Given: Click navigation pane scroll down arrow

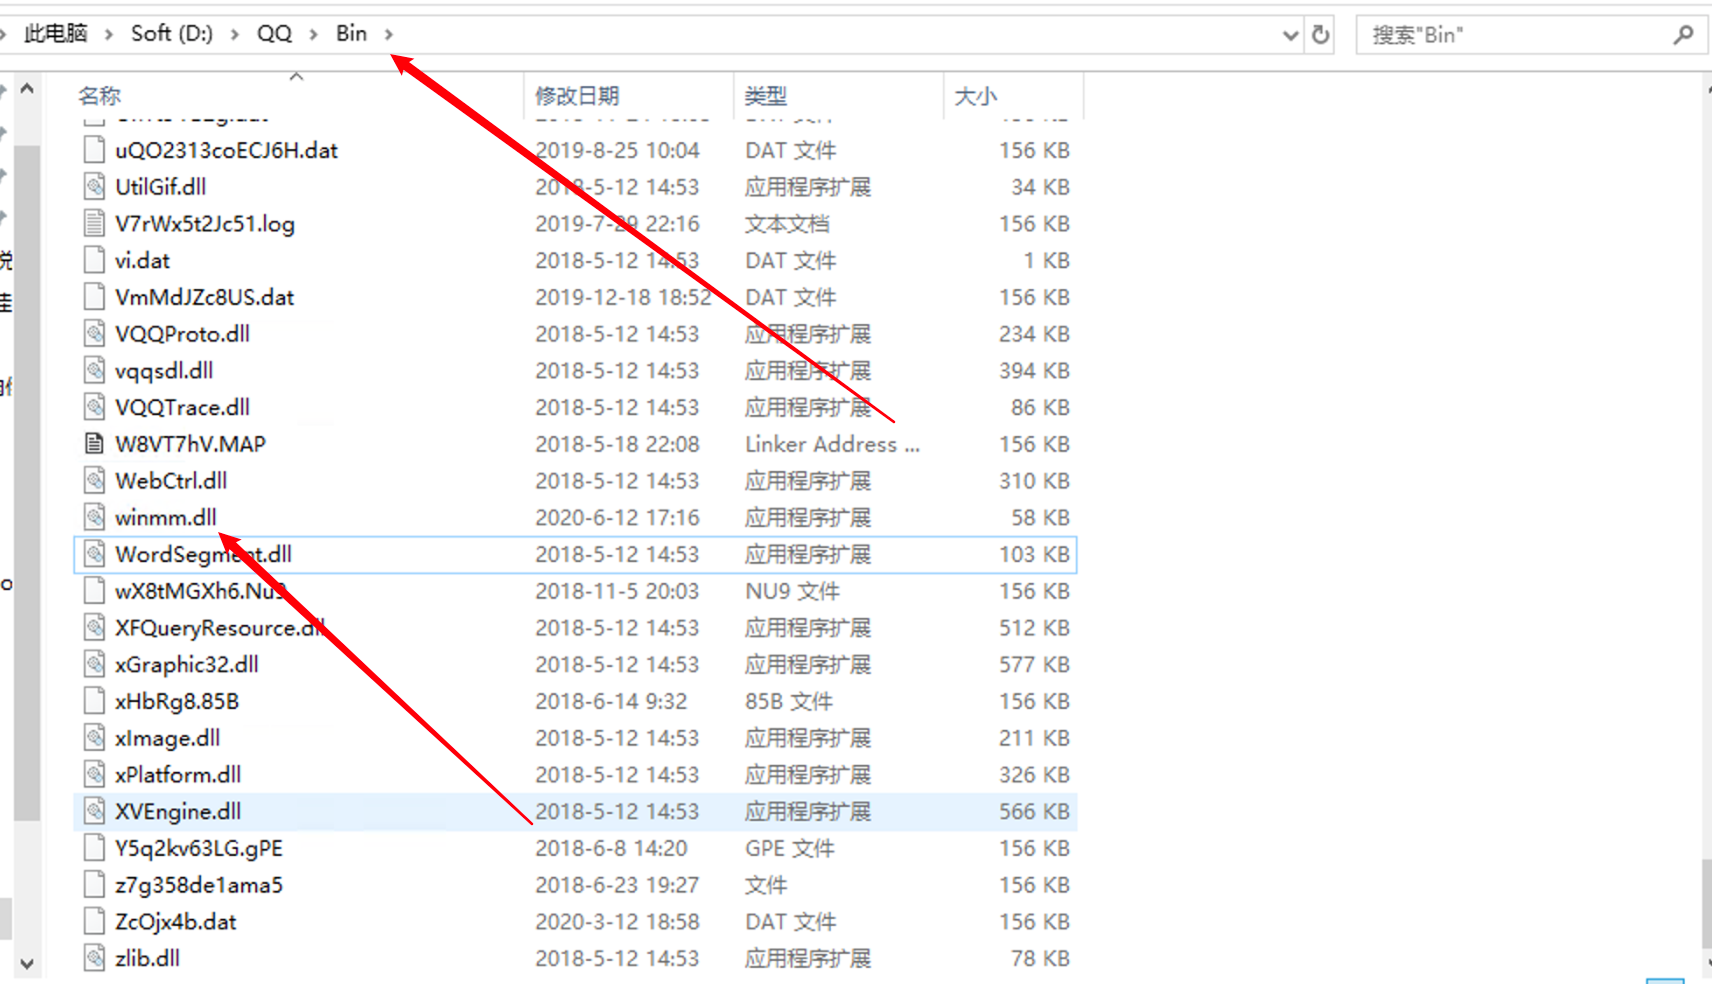Looking at the screenshot, I should pyautogui.click(x=27, y=964).
